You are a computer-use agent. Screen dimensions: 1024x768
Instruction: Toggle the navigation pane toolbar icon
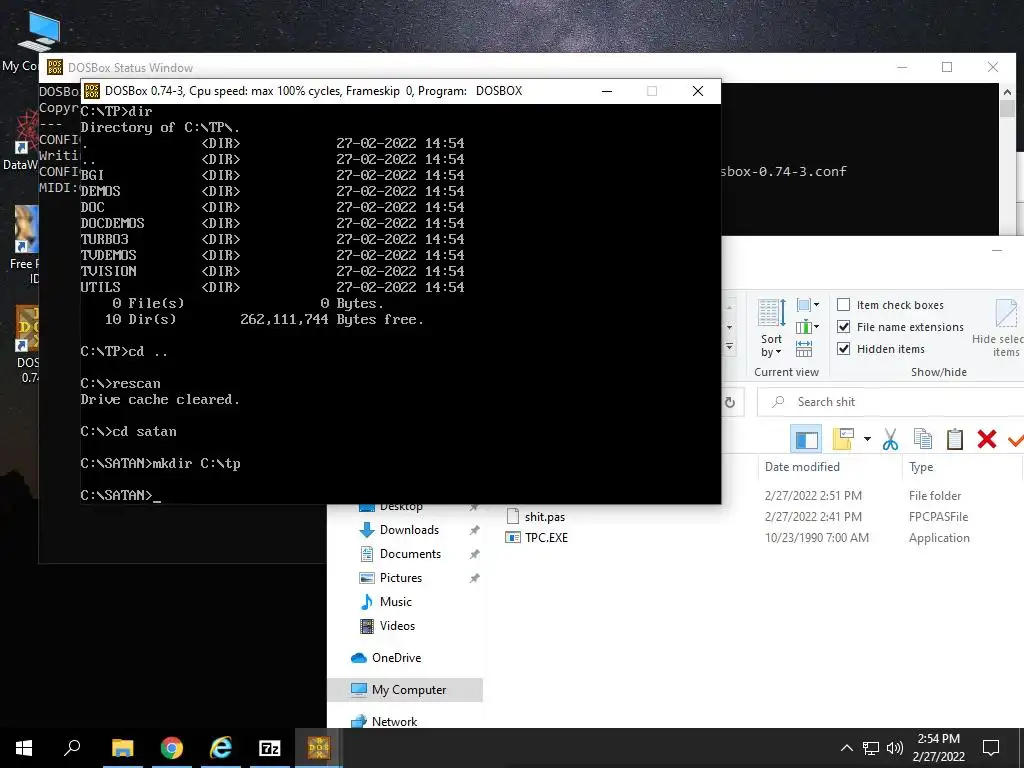tap(806, 439)
